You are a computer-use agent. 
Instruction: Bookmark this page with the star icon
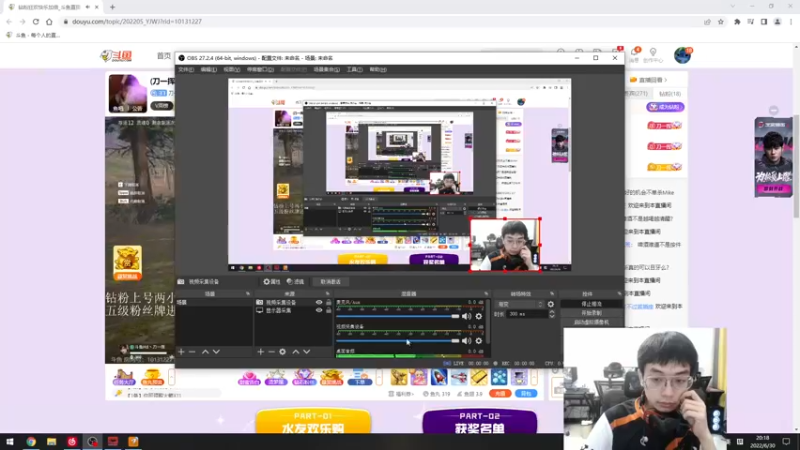point(721,21)
